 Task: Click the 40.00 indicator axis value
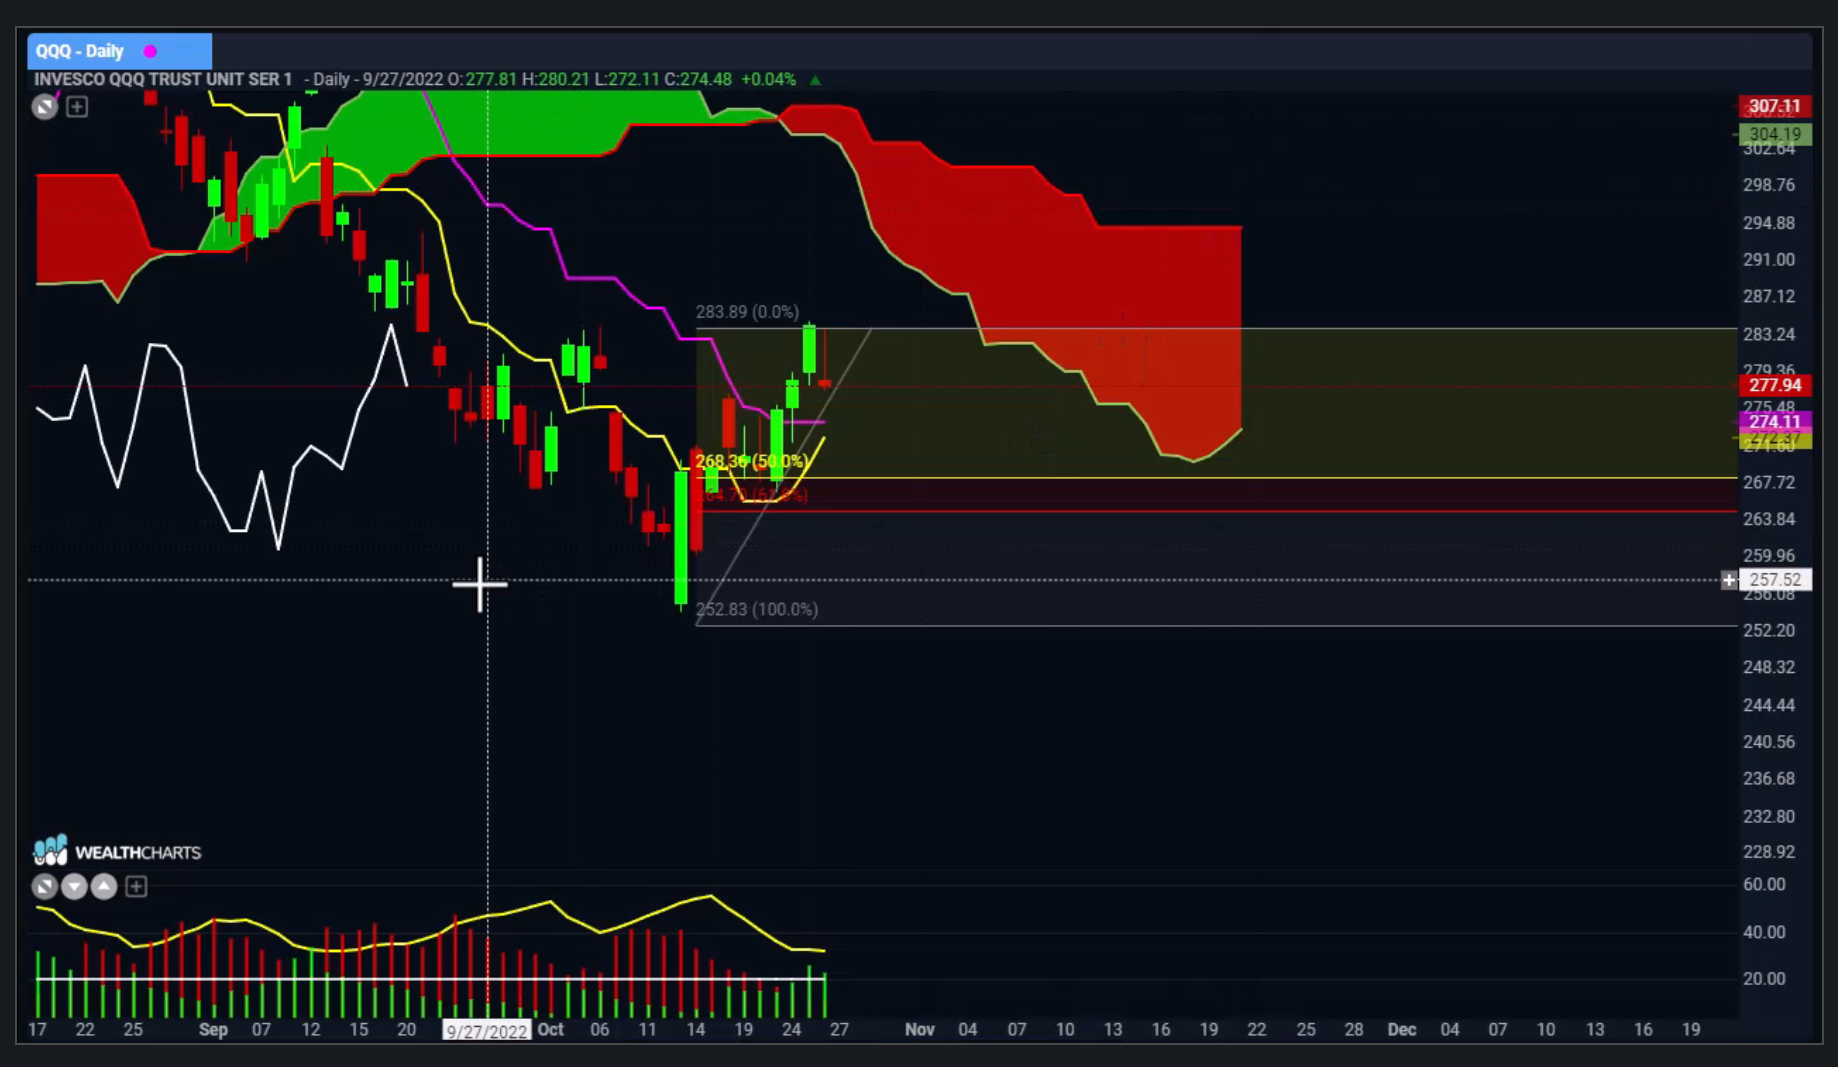(1763, 932)
